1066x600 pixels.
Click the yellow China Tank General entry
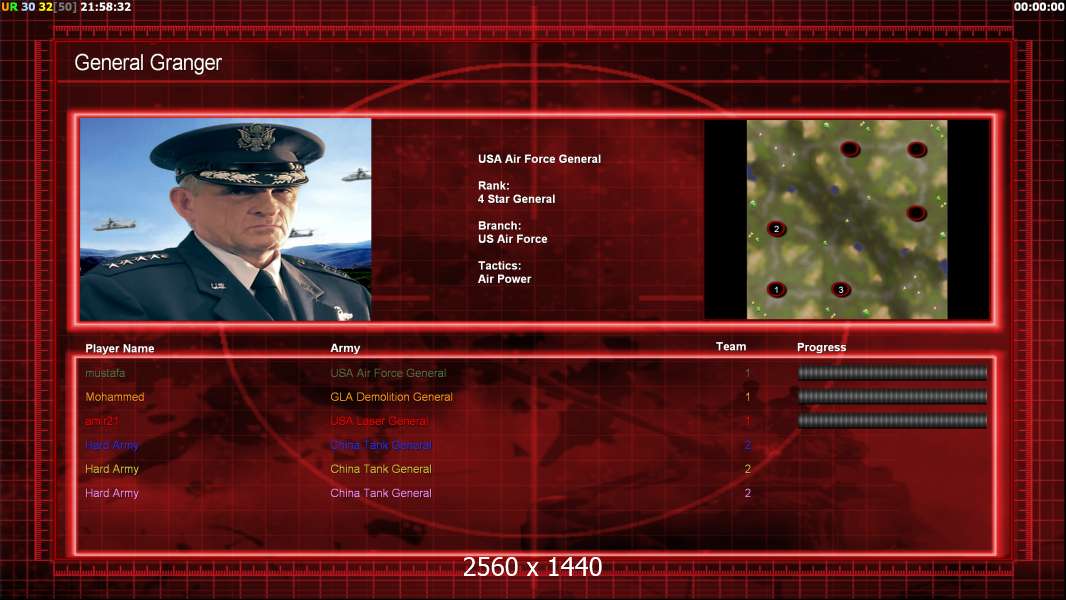(x=381, y=469)
